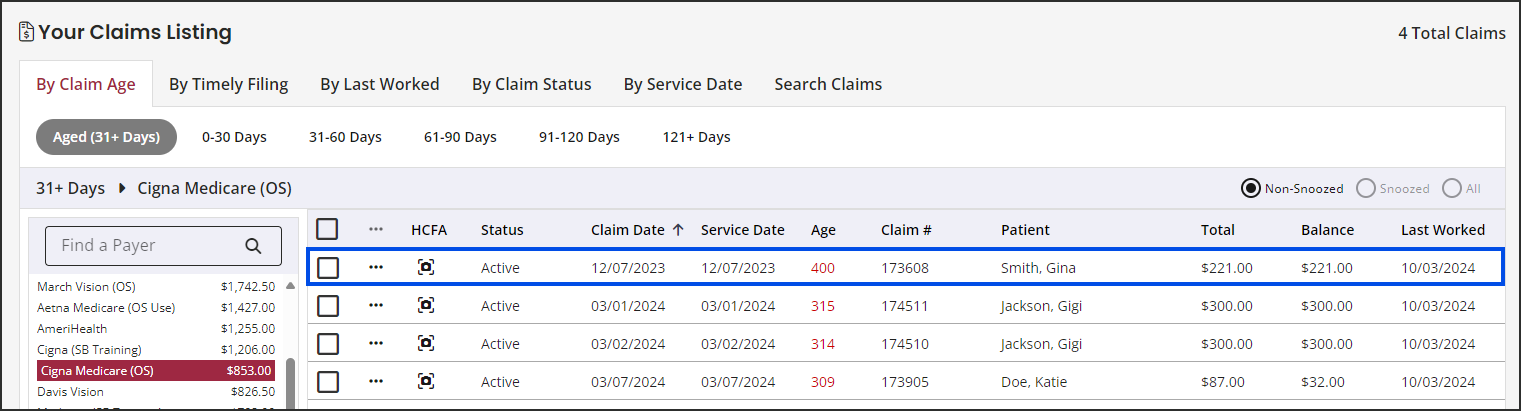
Task: Sort by Balance column header
Action: [1327, 230]
